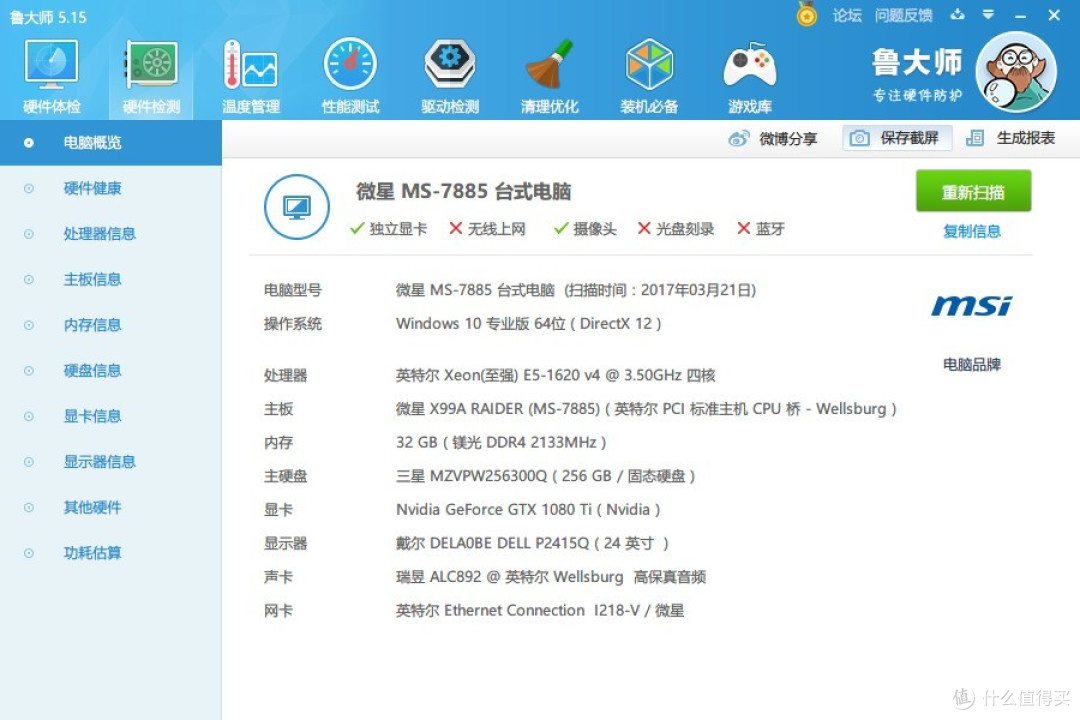Open 清理优化 cleanup broom icon

[x=549, y=76]
